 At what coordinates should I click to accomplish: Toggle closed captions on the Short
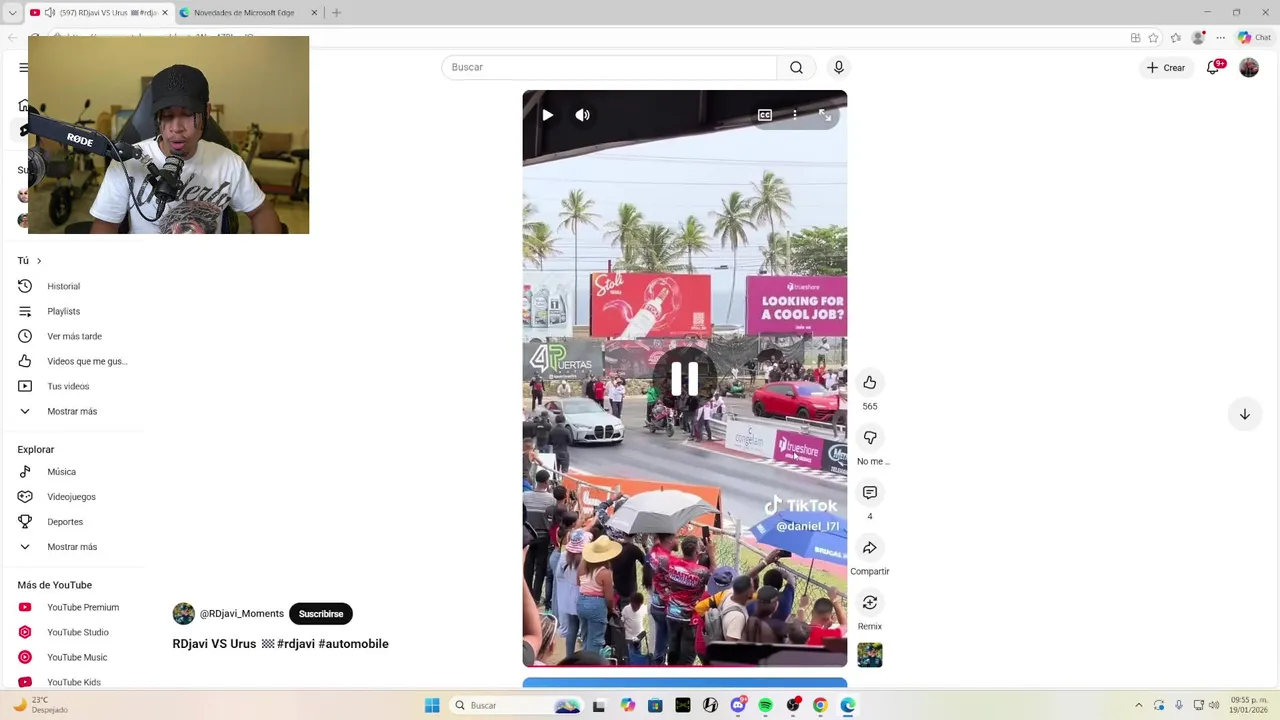[x=765, y=115]
